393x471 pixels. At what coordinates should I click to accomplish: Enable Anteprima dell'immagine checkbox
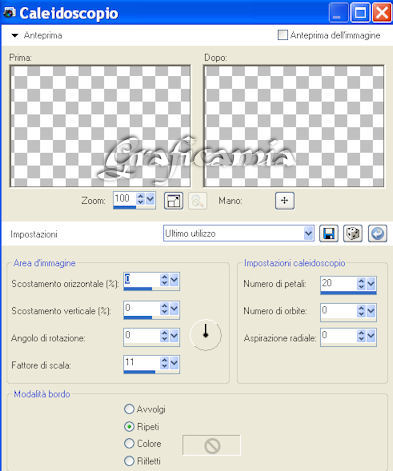coord(283,35)
